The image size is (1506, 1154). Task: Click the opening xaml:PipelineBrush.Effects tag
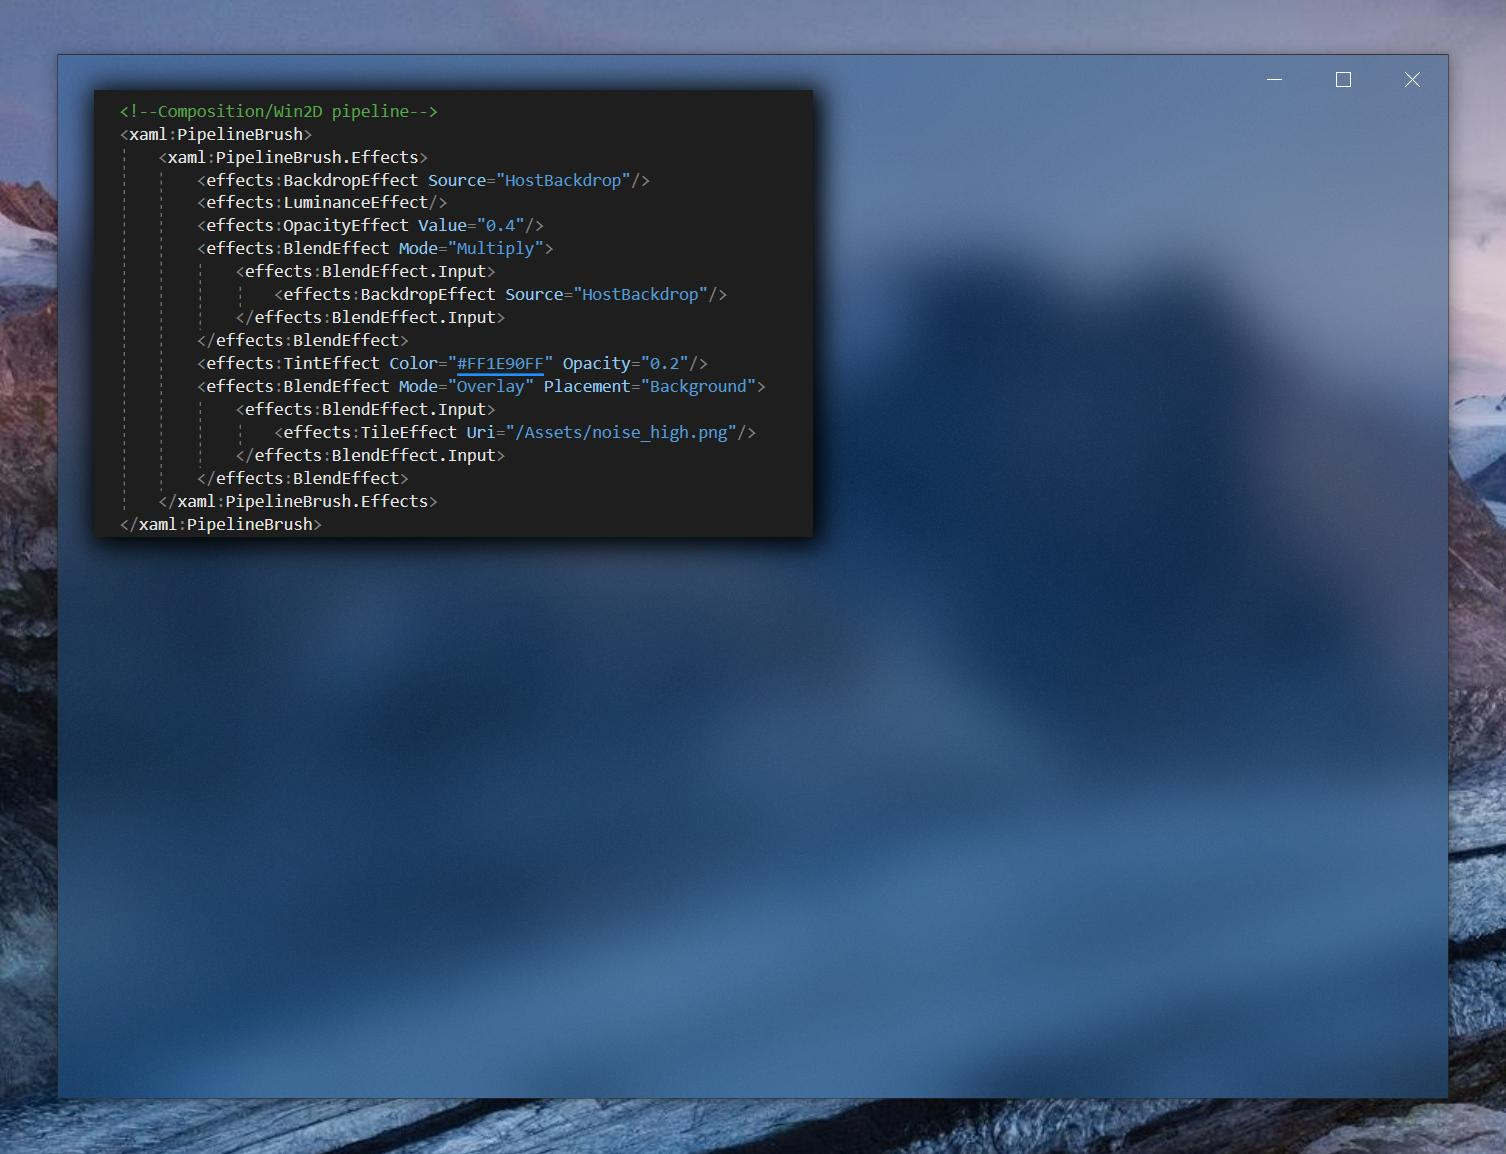click(293, 157)
